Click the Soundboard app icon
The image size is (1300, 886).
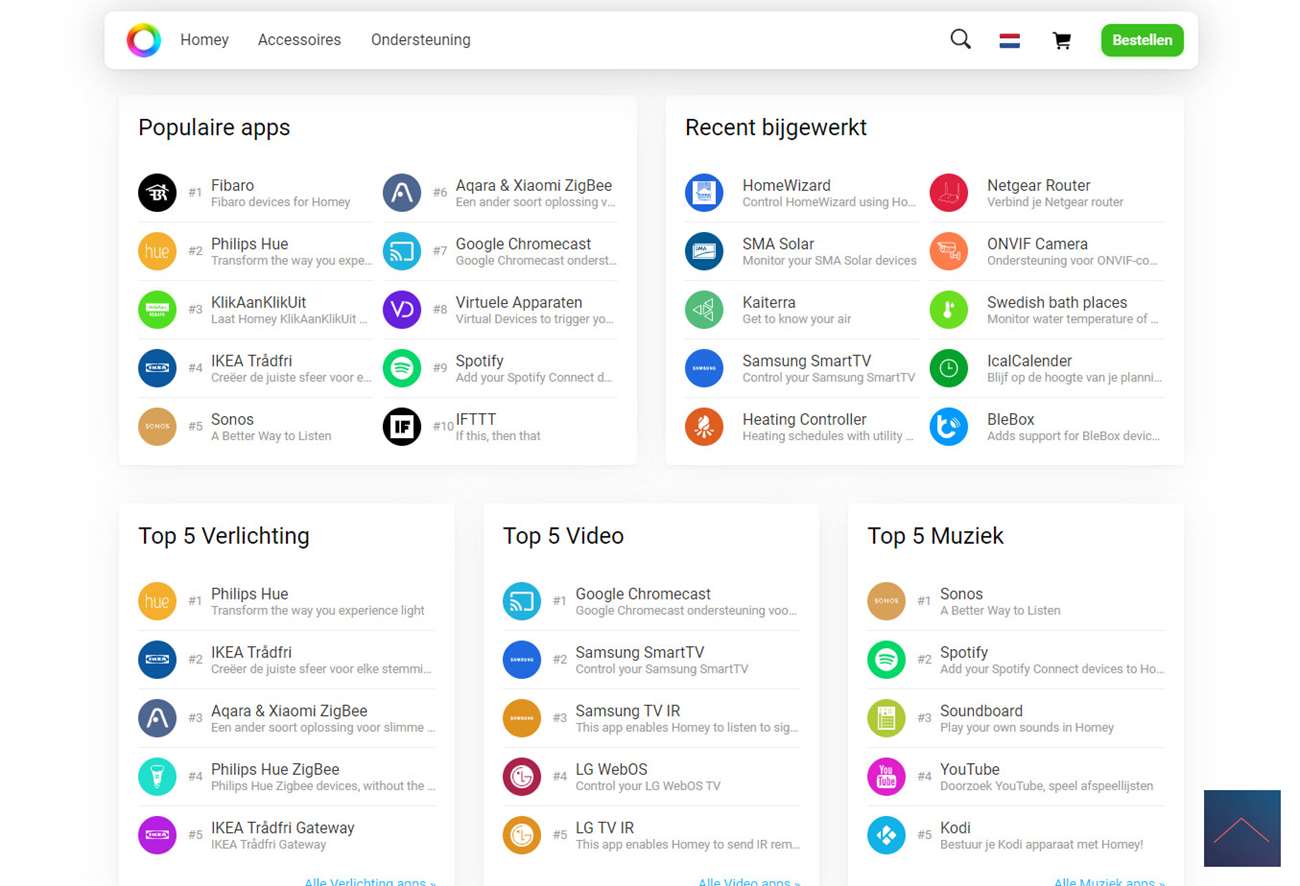886,718
